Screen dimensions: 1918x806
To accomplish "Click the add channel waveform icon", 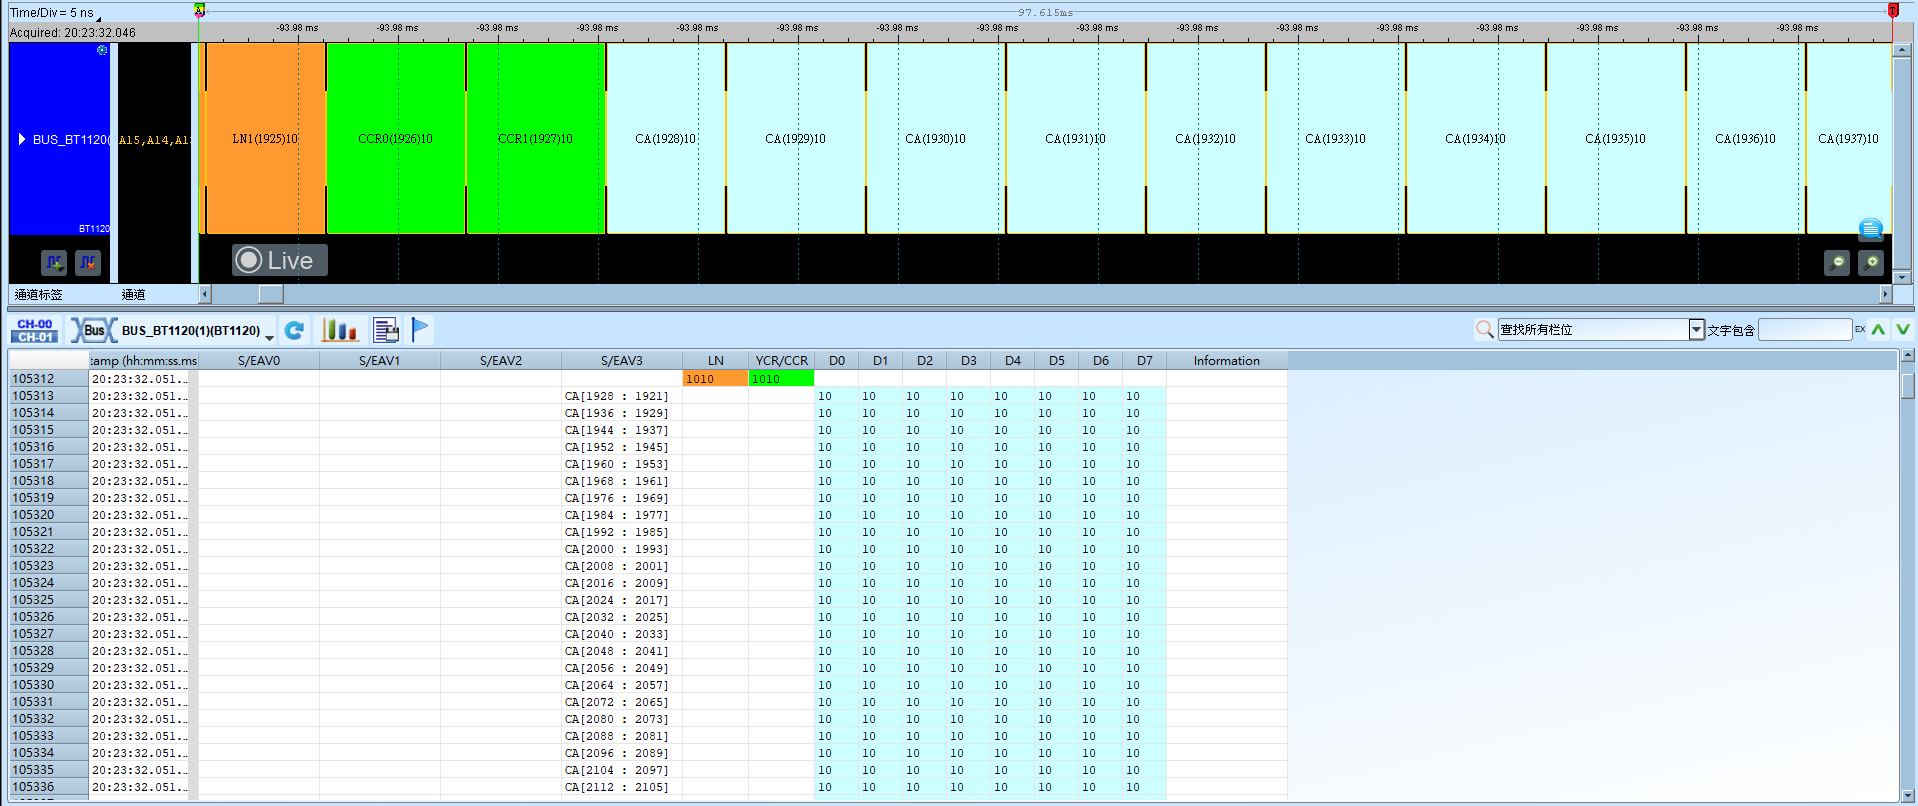I will pyautogui.click(x=54, y=262).
